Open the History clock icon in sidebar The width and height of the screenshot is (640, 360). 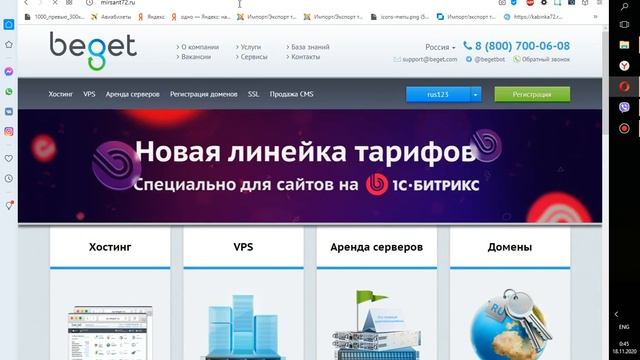9,178
